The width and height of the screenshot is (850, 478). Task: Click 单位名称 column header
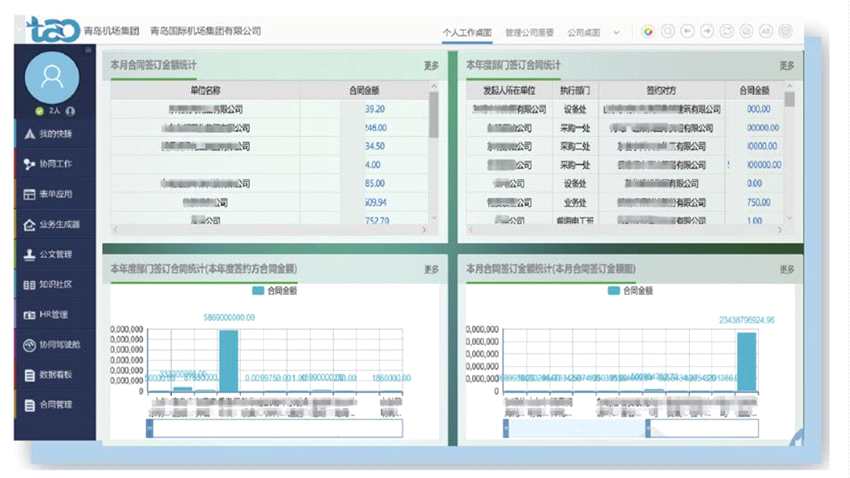(205, 91)
